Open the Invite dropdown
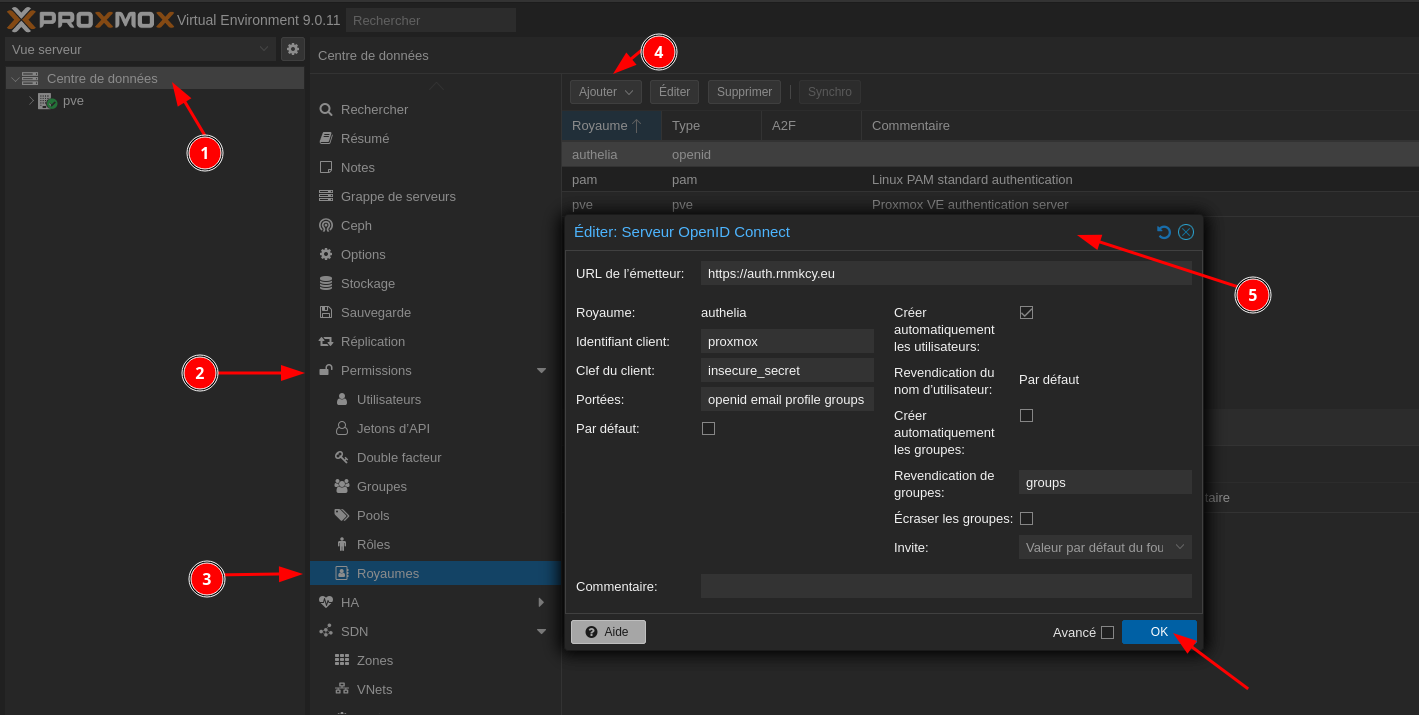Viewport: 1419px width, 715px height. (x=1104, y=547)
